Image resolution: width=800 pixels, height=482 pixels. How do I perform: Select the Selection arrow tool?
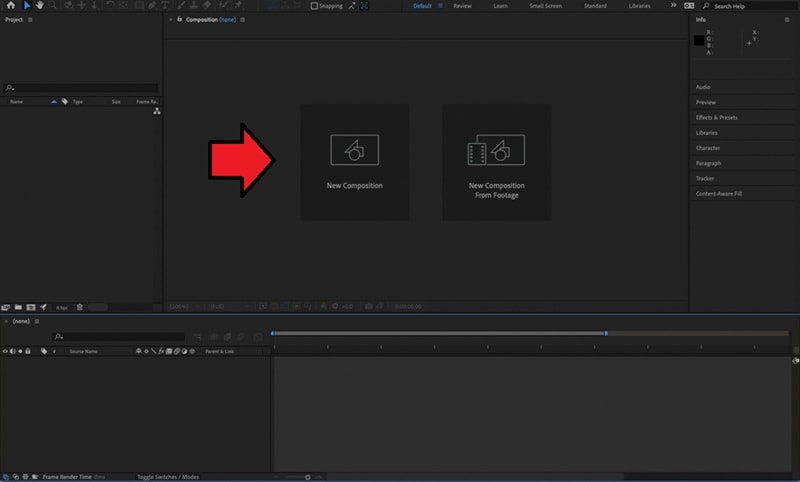(x=27, y=5)
